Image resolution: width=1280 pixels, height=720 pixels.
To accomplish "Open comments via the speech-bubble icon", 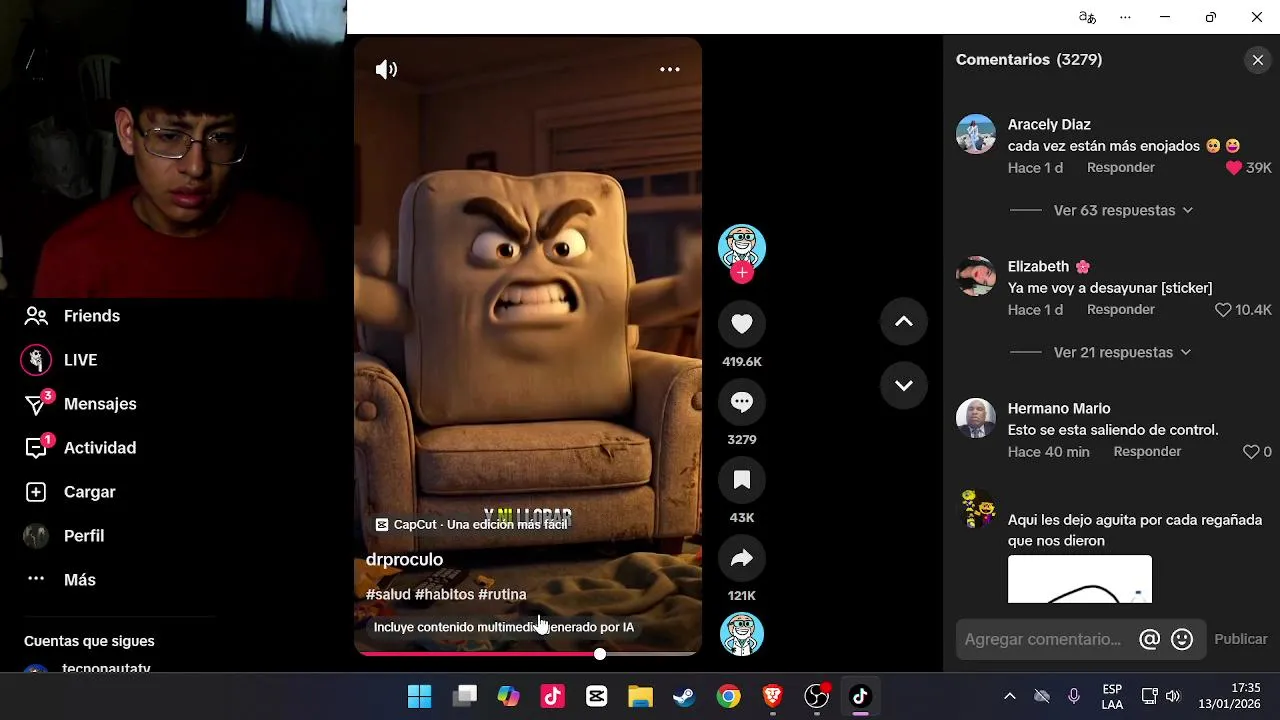I will tap(742, 402).
